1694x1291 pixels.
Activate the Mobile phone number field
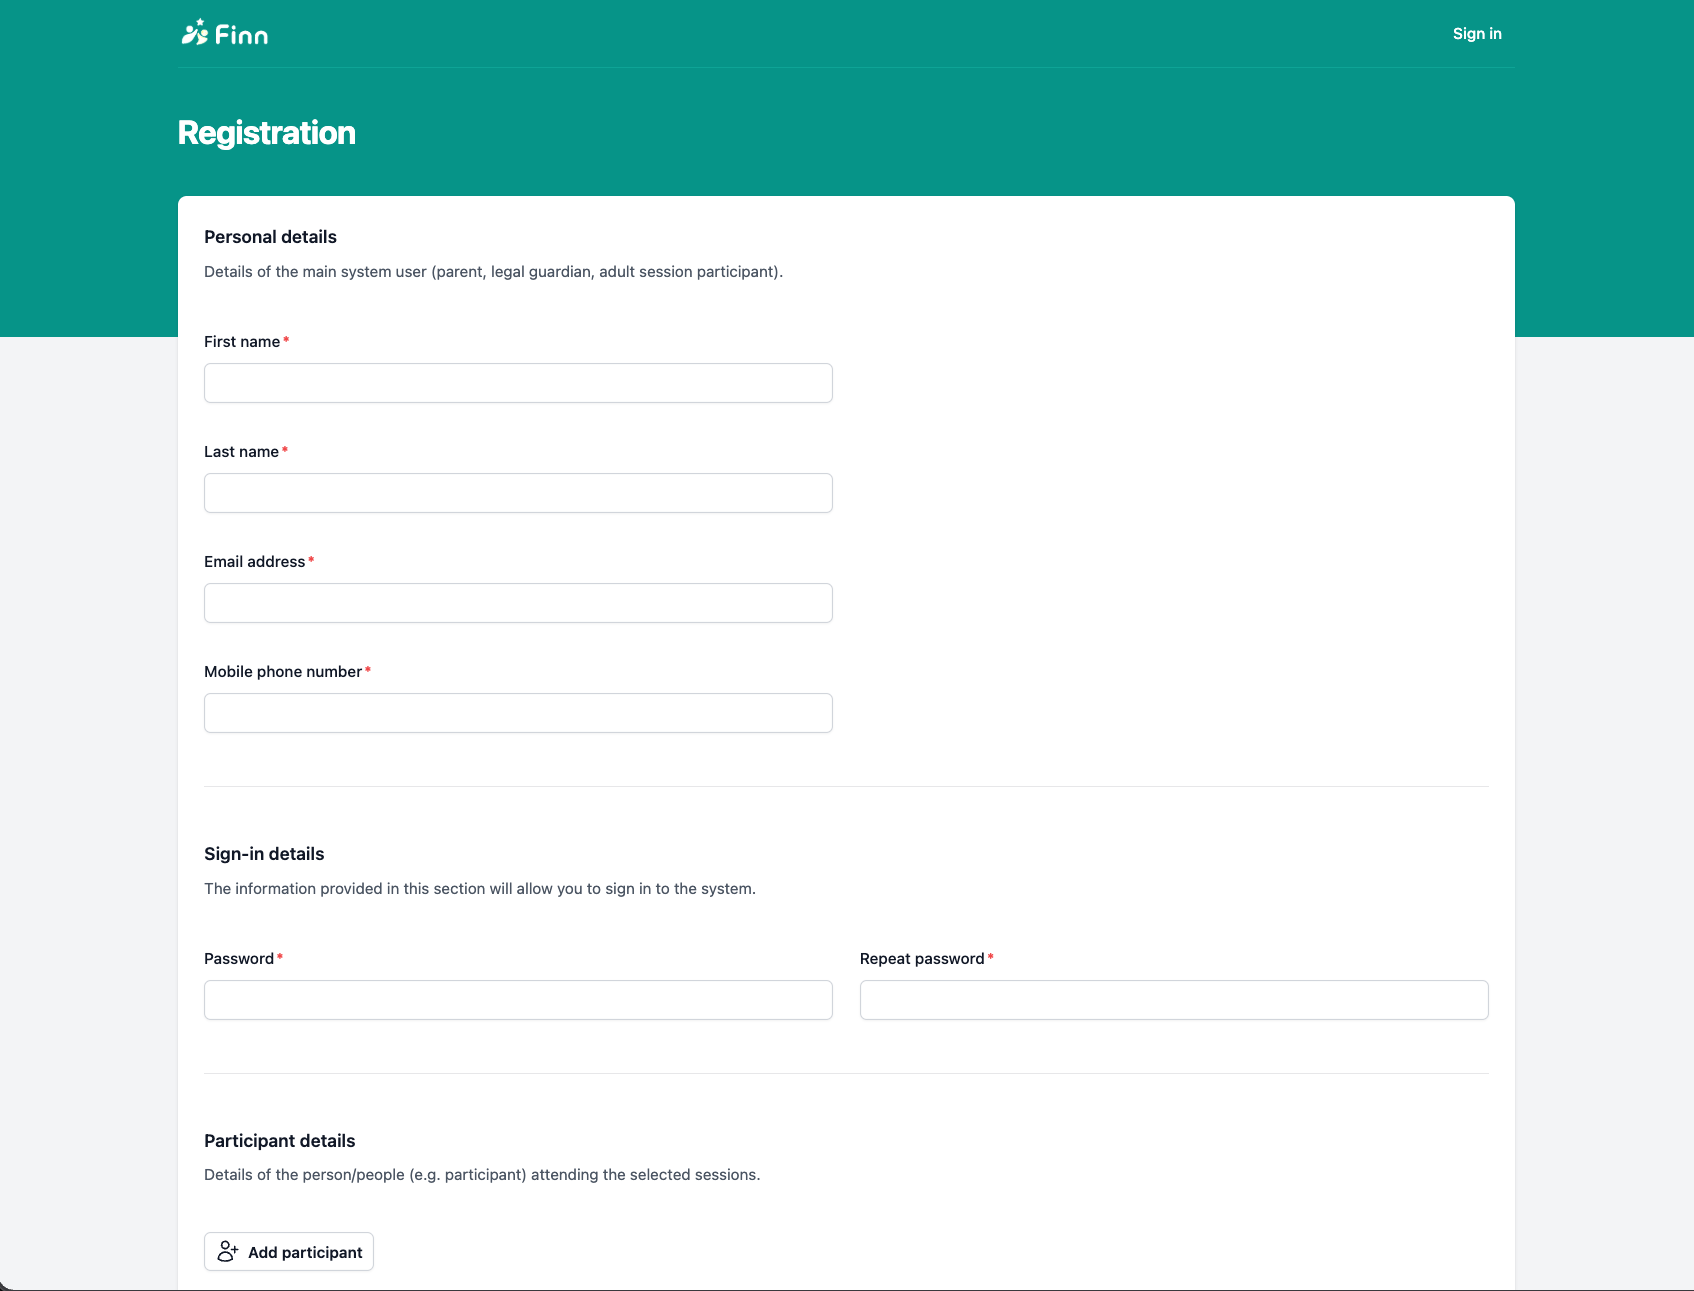click(x=518, y=713)
